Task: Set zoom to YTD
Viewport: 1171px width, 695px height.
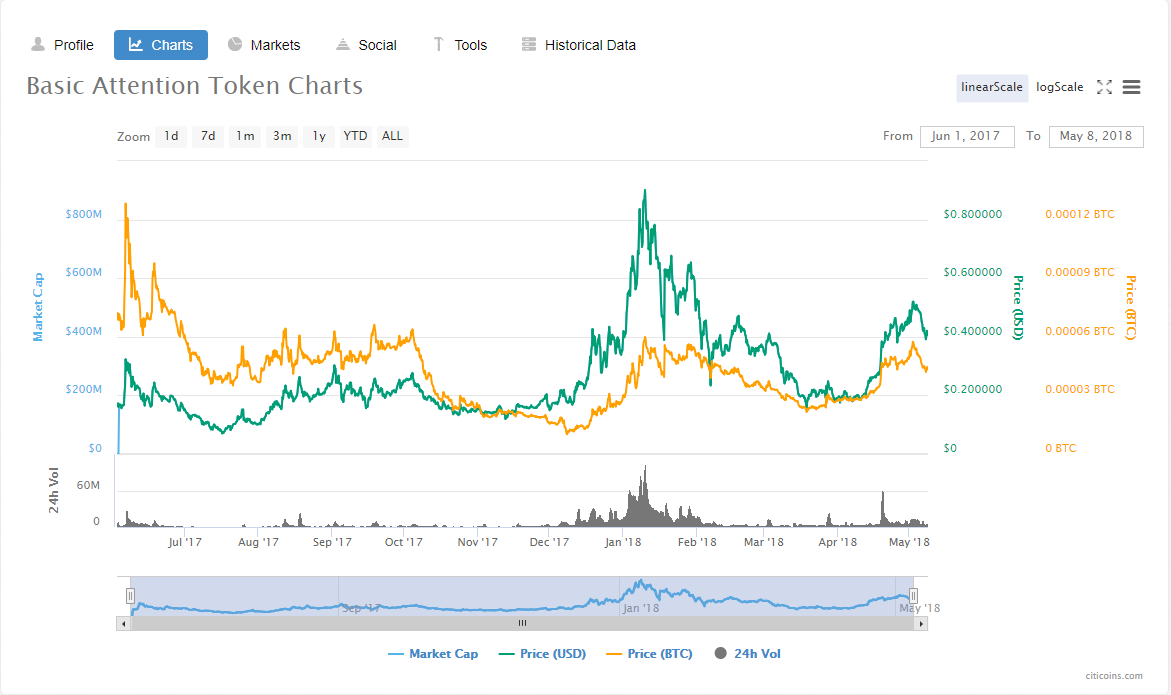Action: pos(355,136)
